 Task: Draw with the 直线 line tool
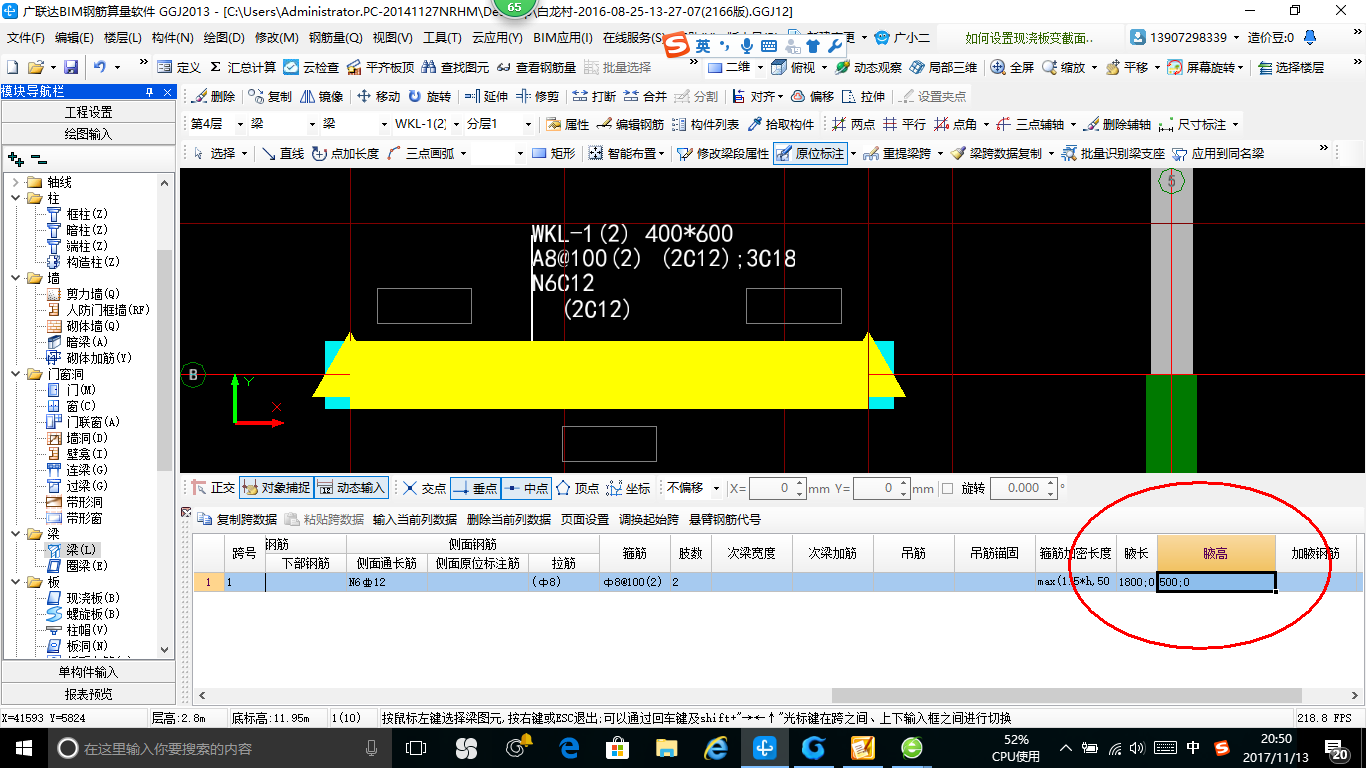click(282, 153)
